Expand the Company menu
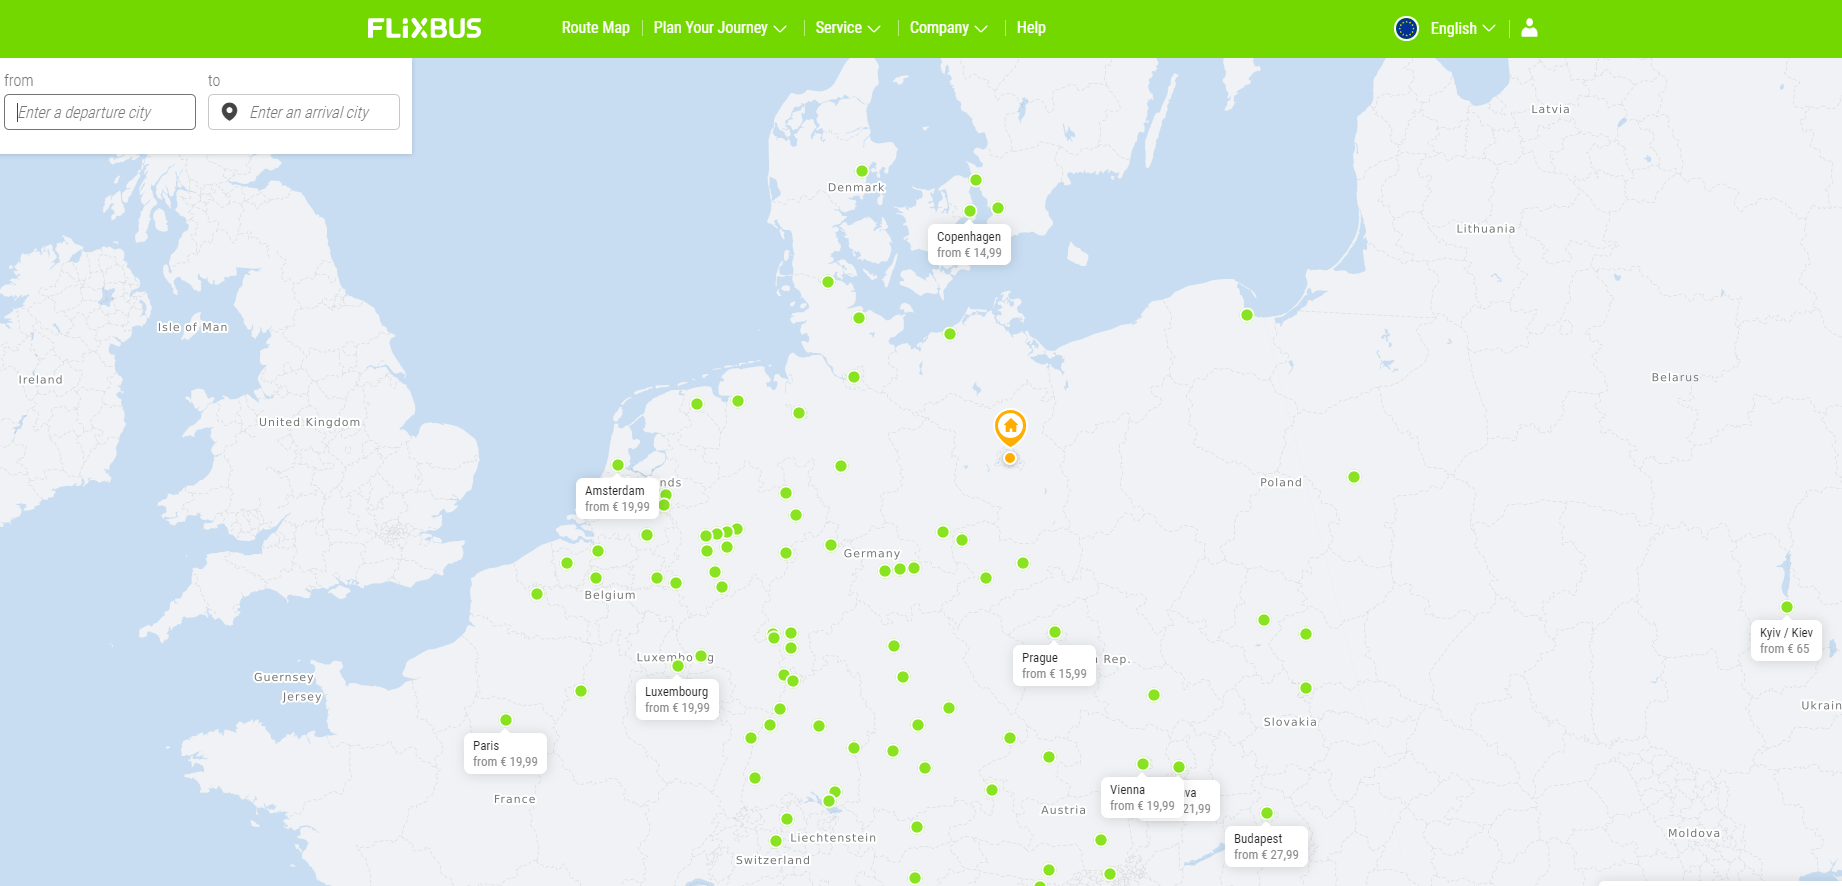The width and height of the screenshot is (1842, 886). [948, 28]
